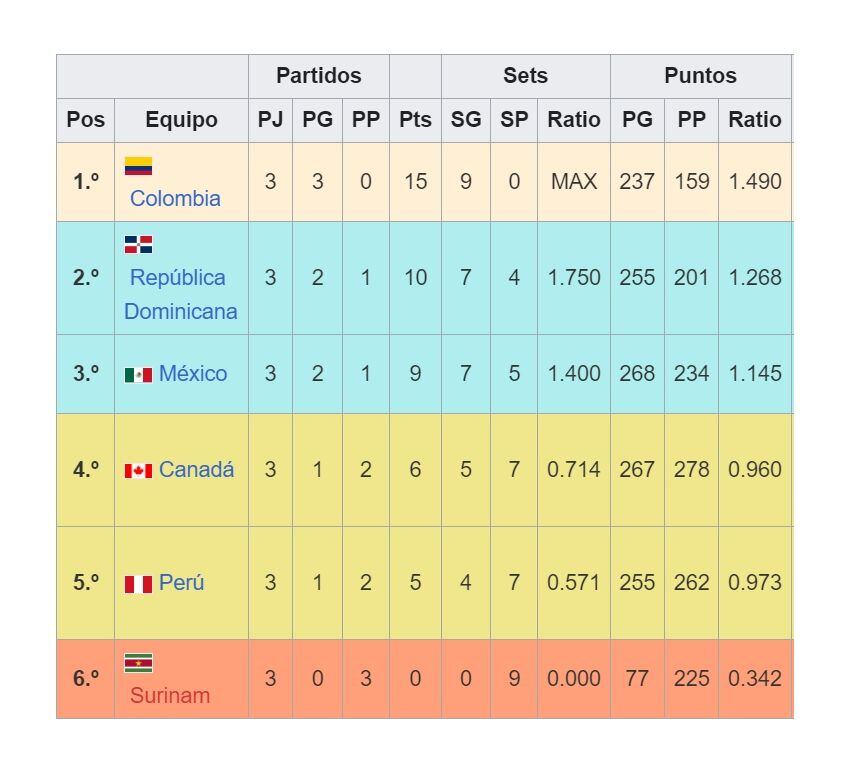The image size is (844, 777).
Task: Click the Canada flag icon
Action: click(138, 470)
